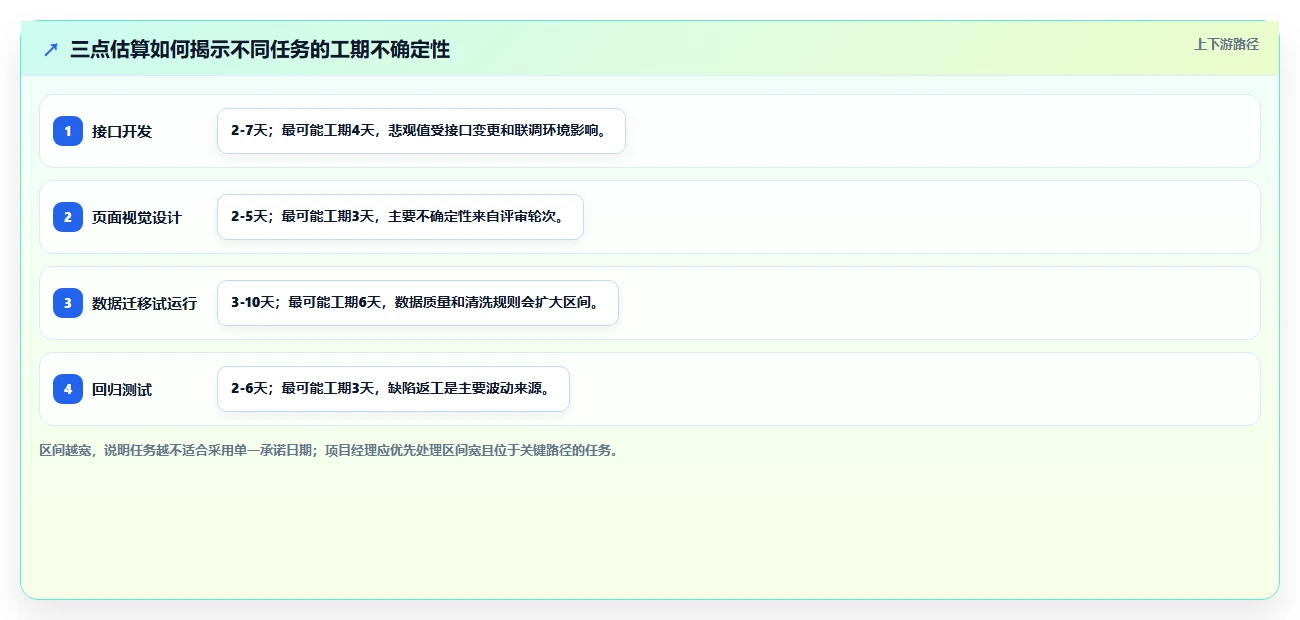Select the 页面视觉设计 task name
This screenshot has width=1300, height=620.
(x=137, y=217)
